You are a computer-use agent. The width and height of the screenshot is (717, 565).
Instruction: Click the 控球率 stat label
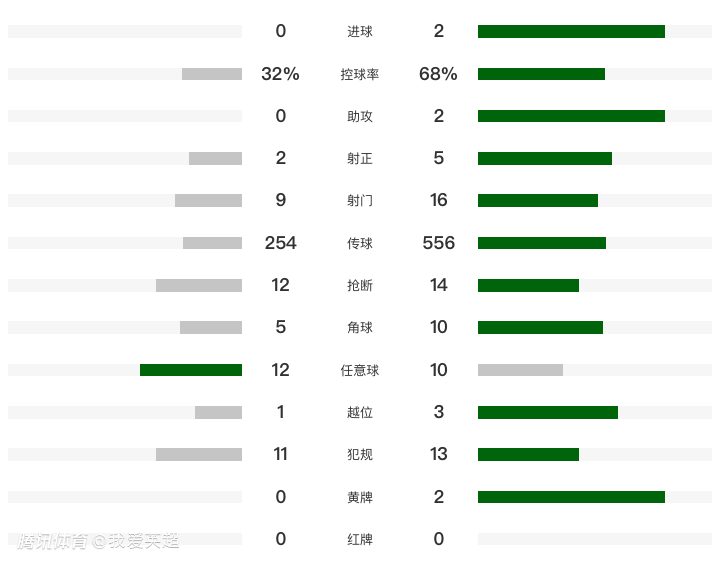[360, 74]
